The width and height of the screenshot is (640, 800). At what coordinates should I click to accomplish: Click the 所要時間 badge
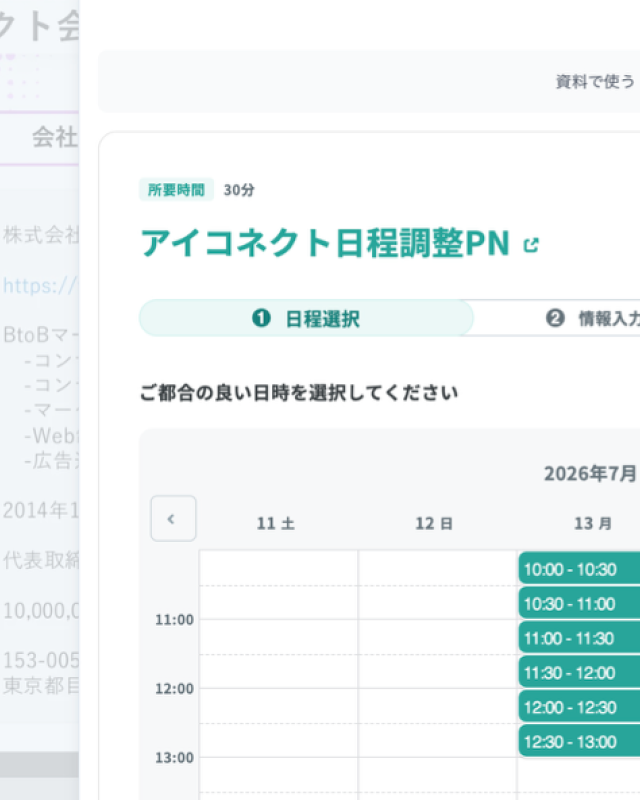click(x=176, y=190)
